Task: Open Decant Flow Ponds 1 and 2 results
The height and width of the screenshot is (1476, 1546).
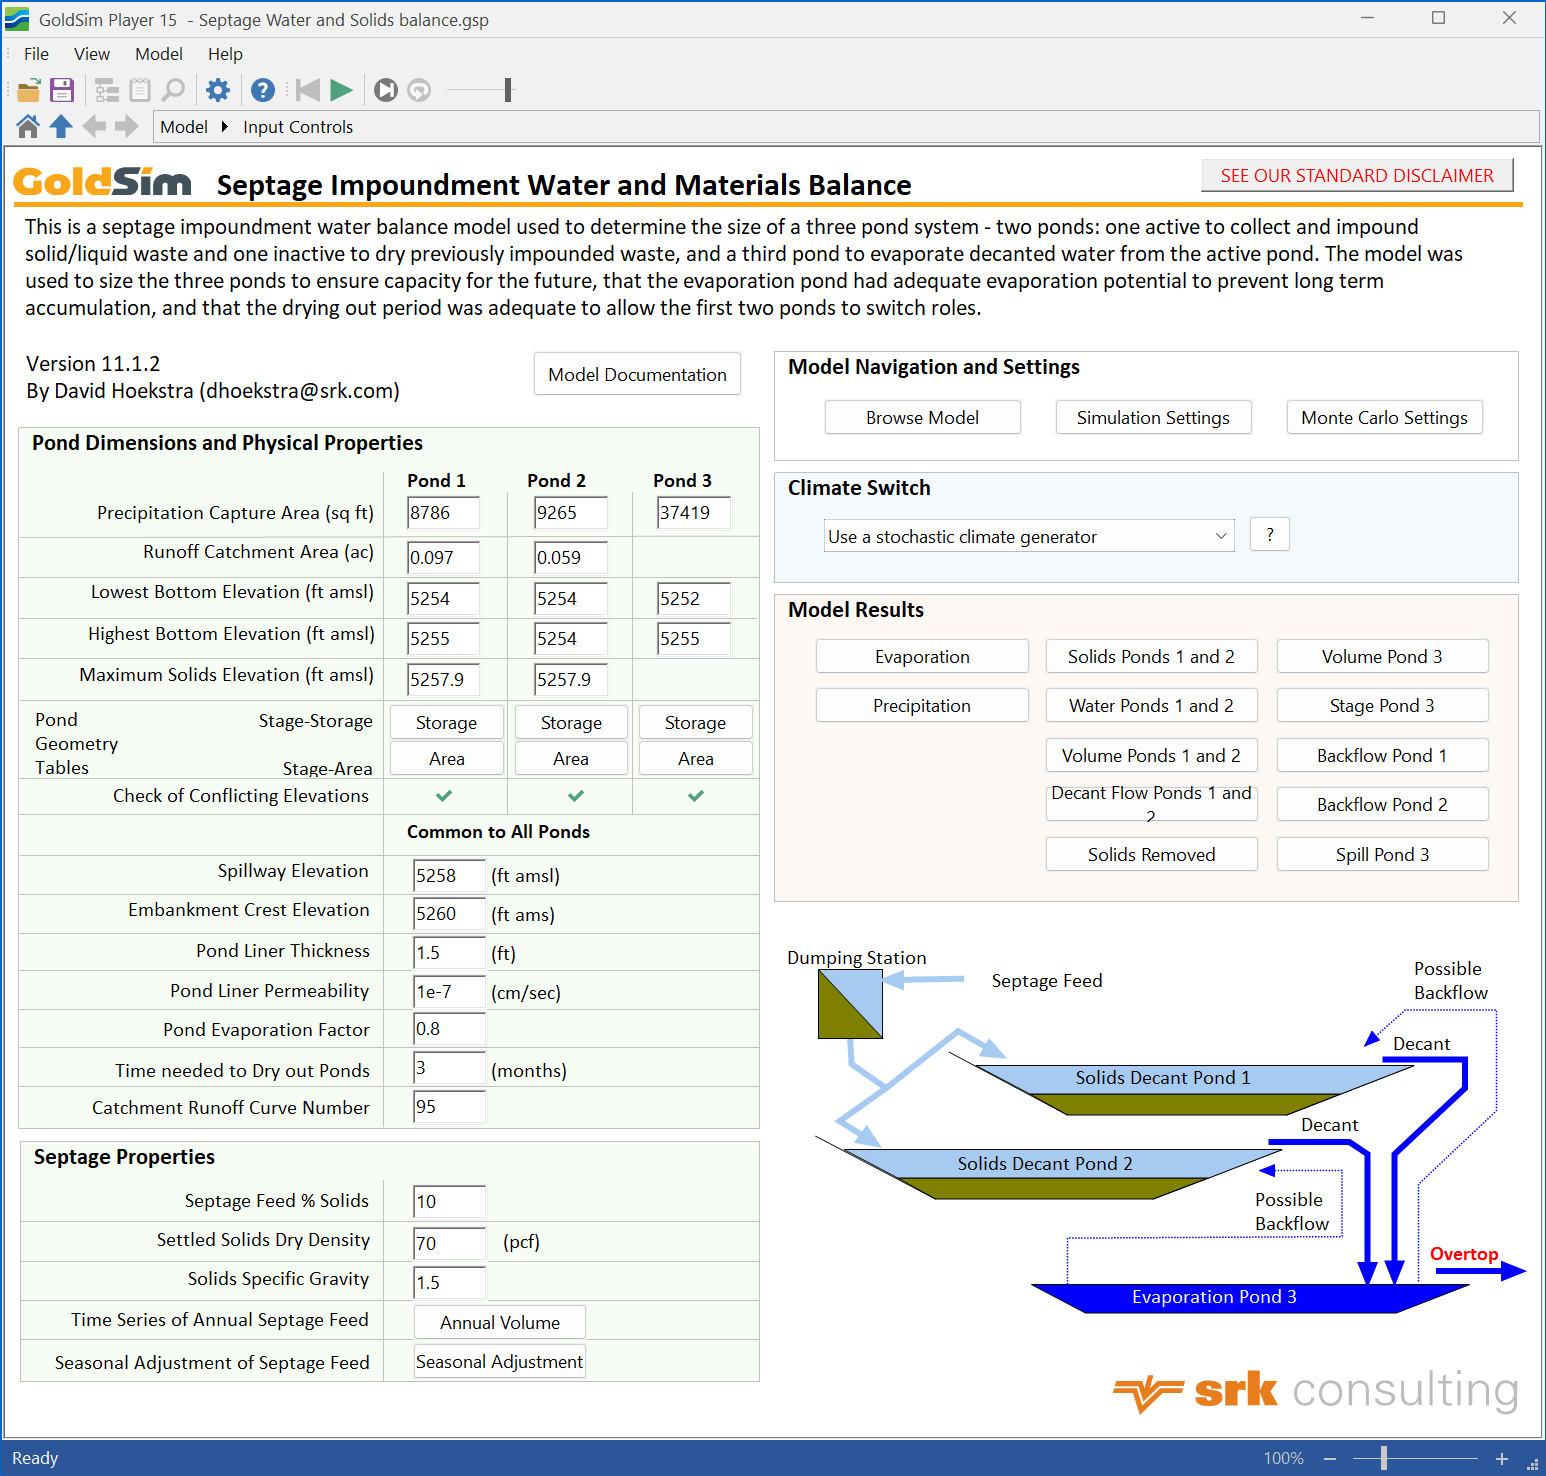Action: point(1151,803)
